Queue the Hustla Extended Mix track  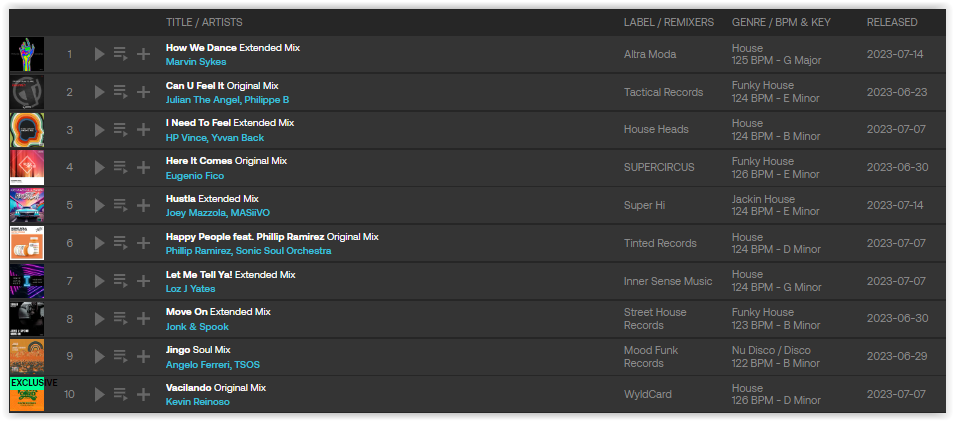tap(120, 205)
